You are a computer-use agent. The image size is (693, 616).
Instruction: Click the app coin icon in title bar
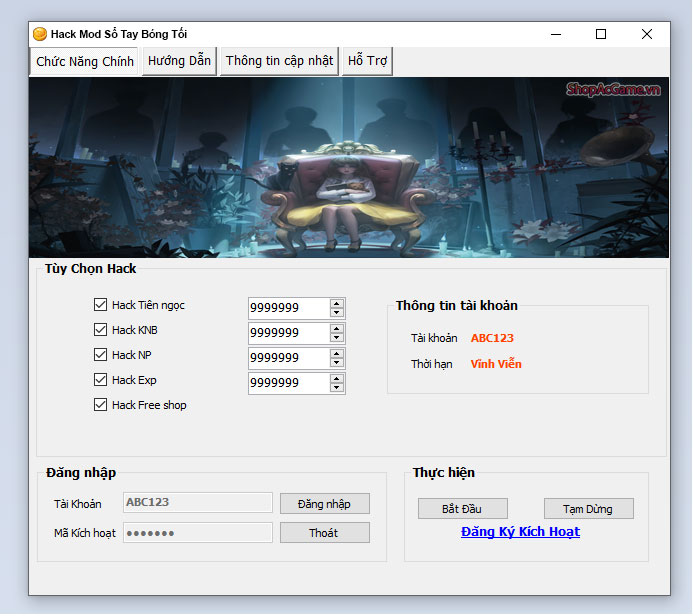point(40,34)
